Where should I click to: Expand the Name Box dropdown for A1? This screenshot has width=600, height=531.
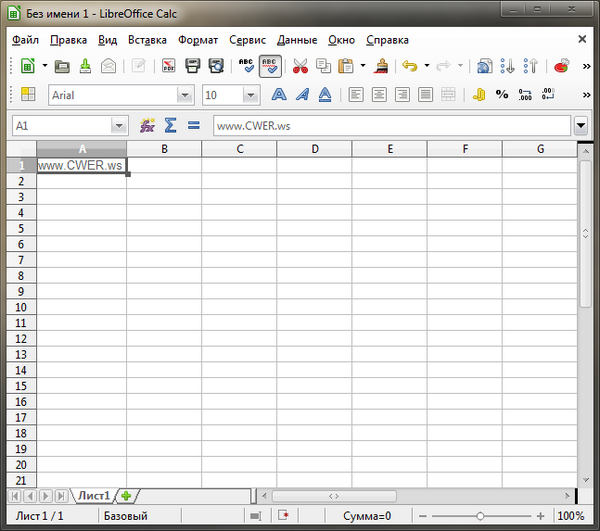pos(120,126)
